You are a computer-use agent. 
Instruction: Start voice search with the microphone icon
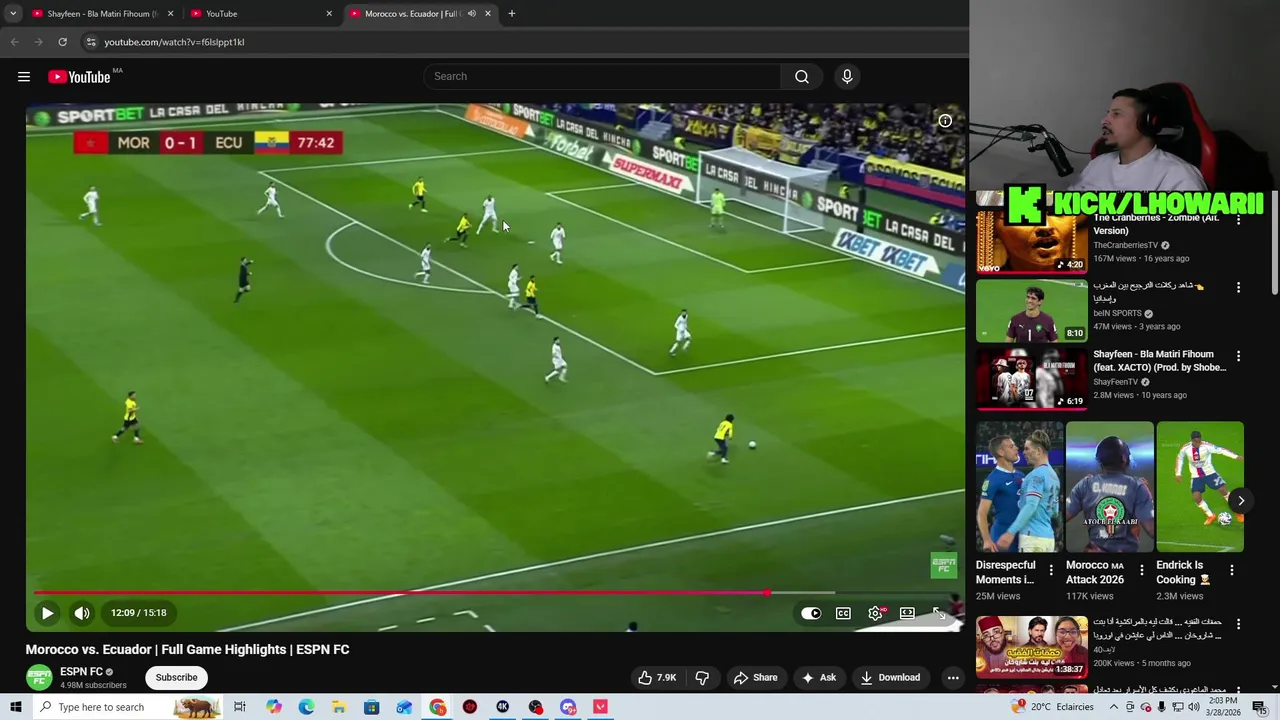click(847, 76)
